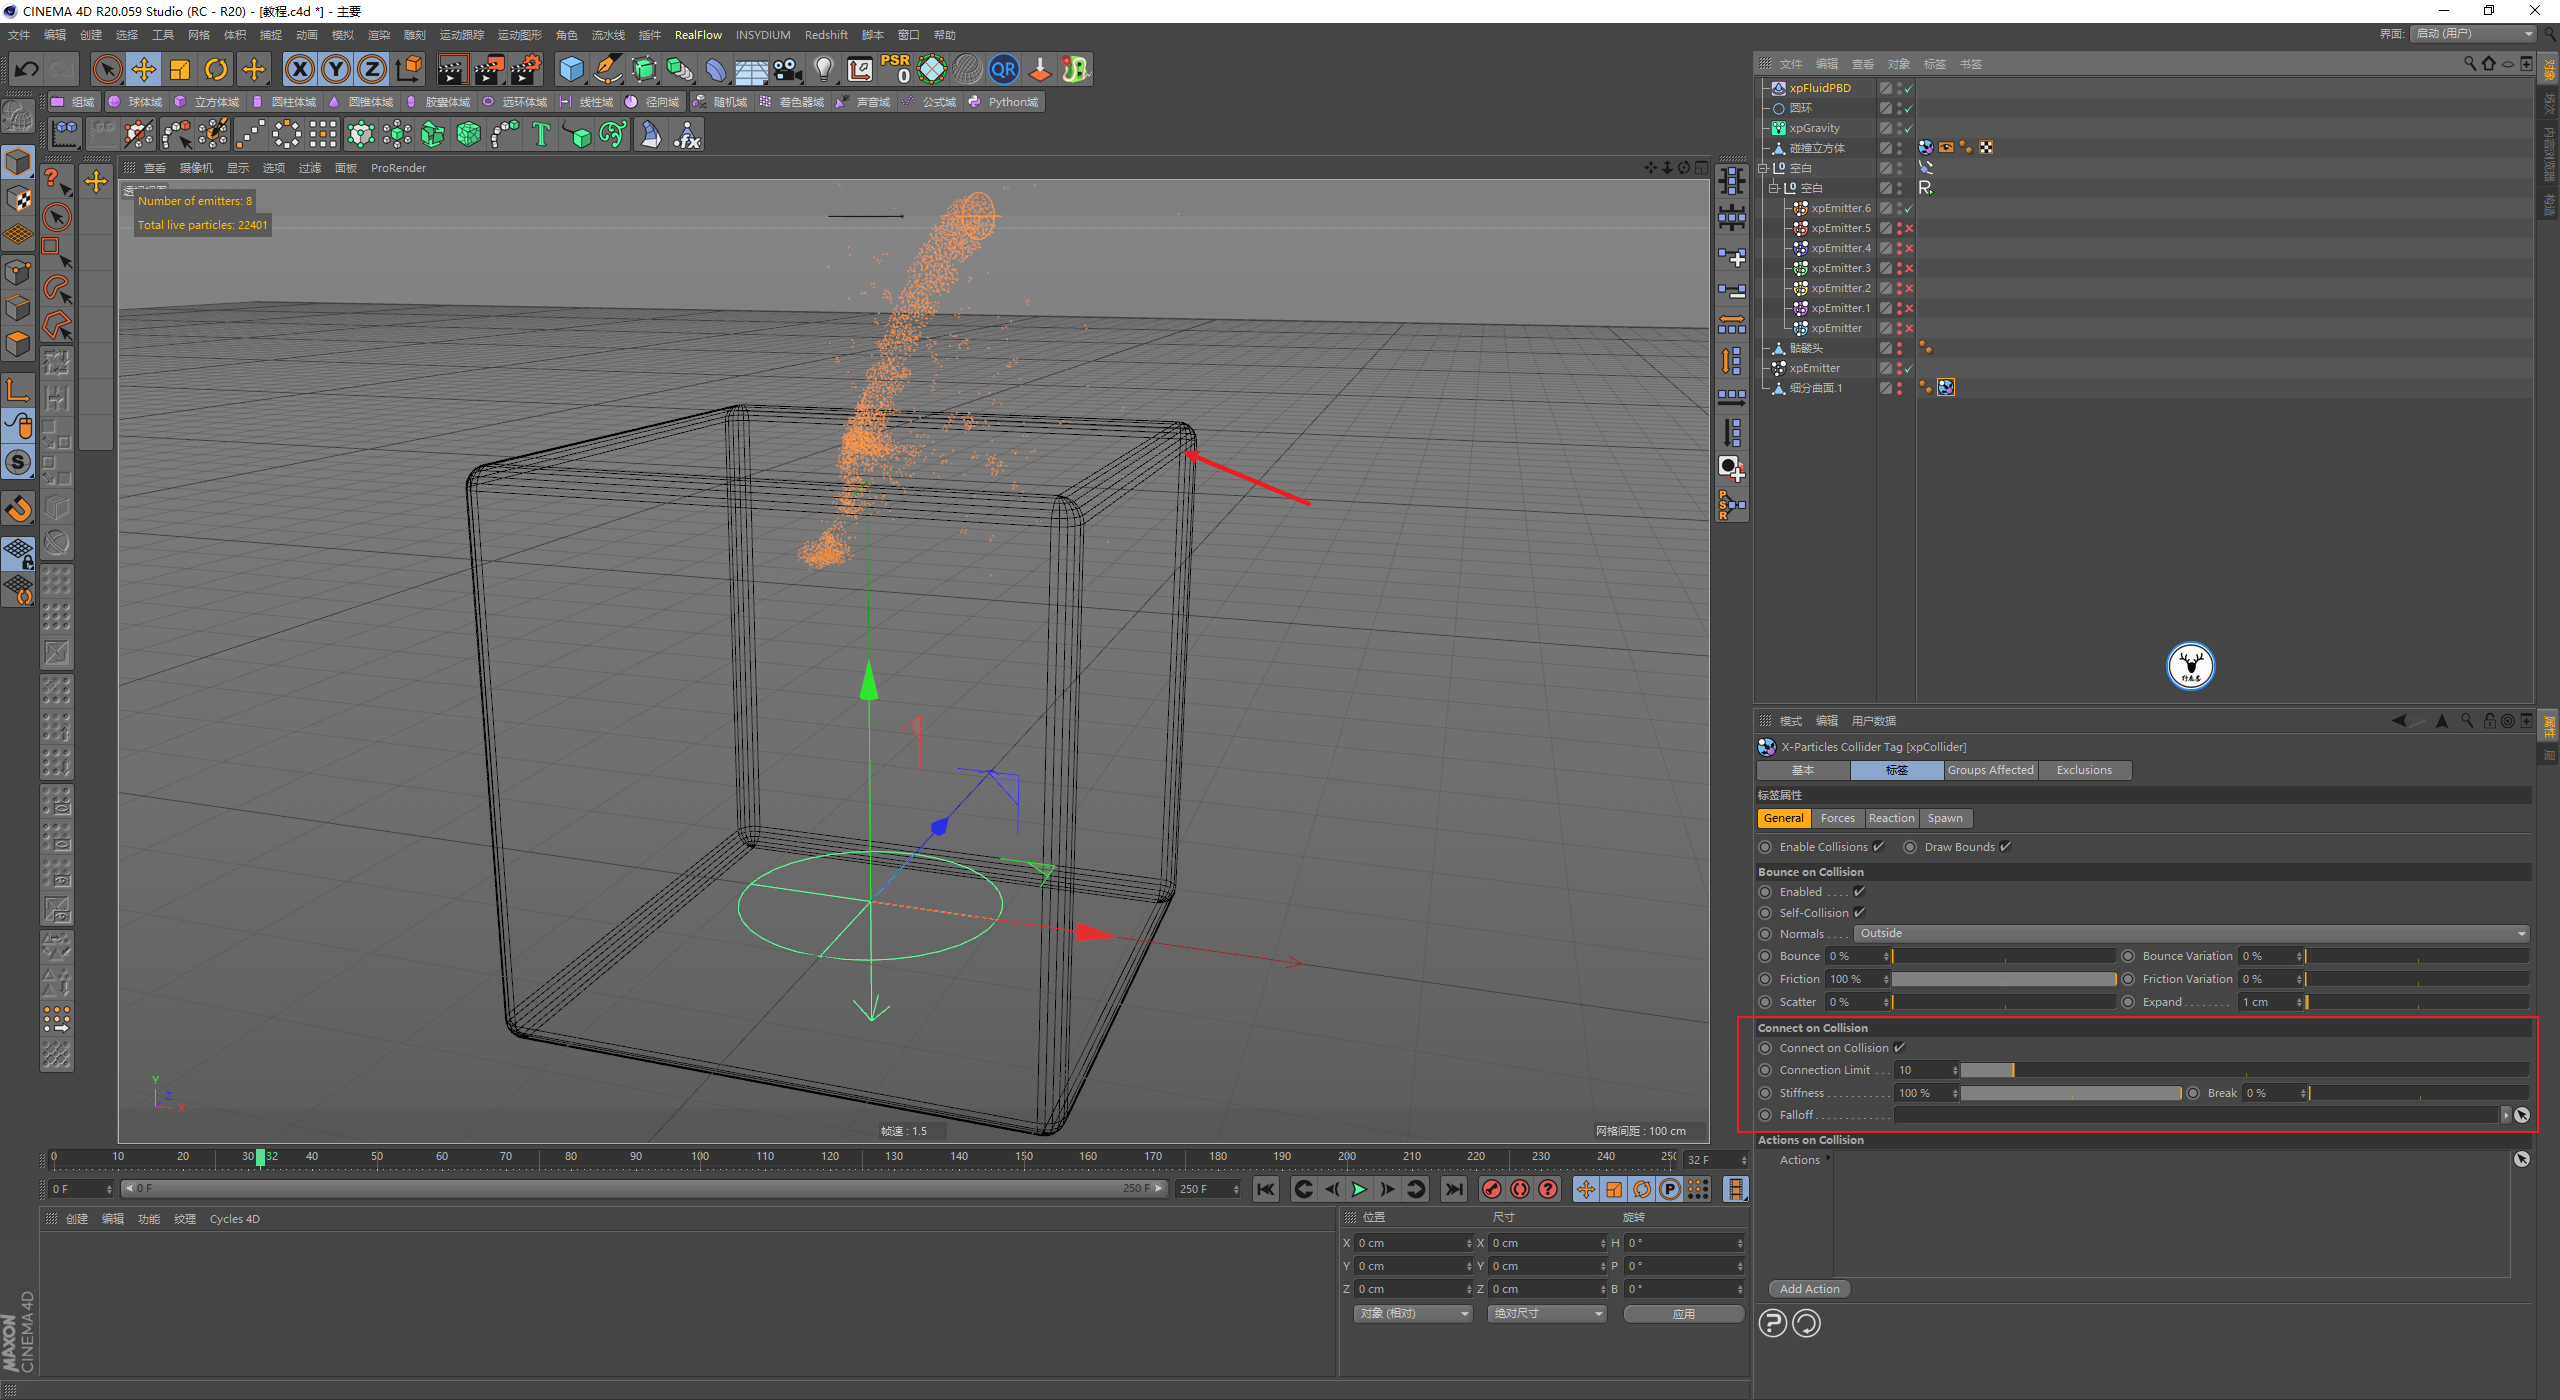This screenshot has height=1400, width=2560.
Task: Click the Connection Limit stepper arrows
Action: click(x=1955, y=1071)
